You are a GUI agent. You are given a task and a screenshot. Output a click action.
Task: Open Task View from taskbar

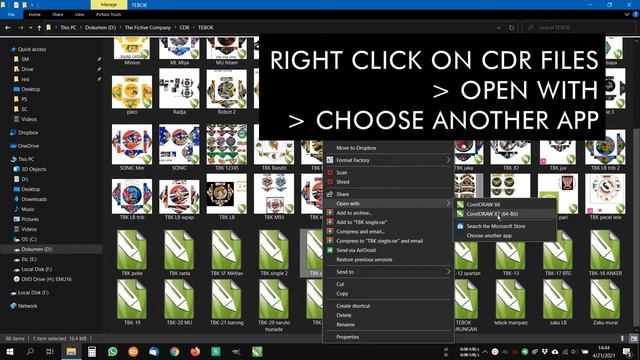(x=50, y=351)
